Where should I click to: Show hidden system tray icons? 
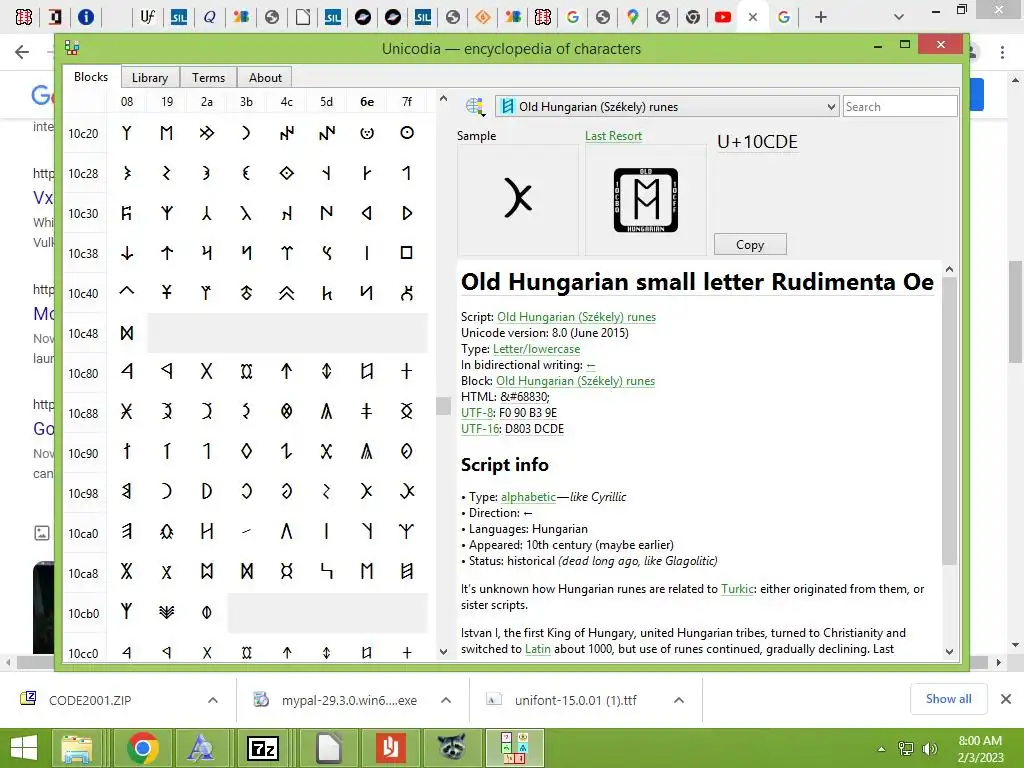(882, 749)
